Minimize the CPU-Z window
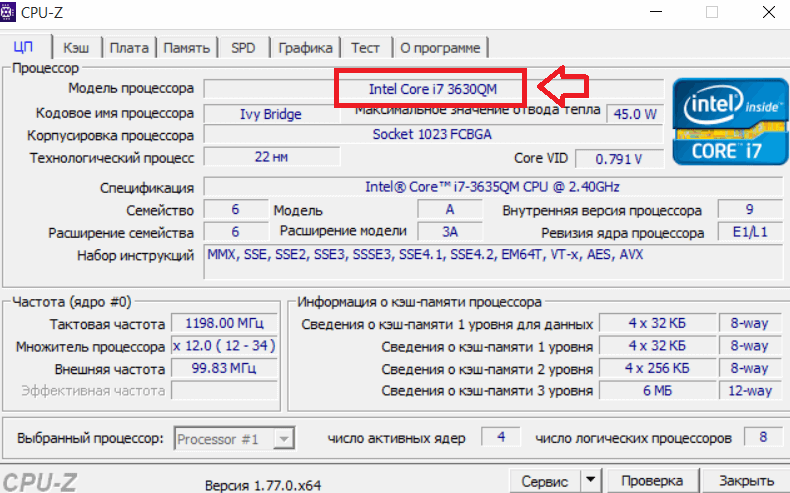The height and width of the screenshot is (493, 790). pyautogui.click(x=655, y=12)
